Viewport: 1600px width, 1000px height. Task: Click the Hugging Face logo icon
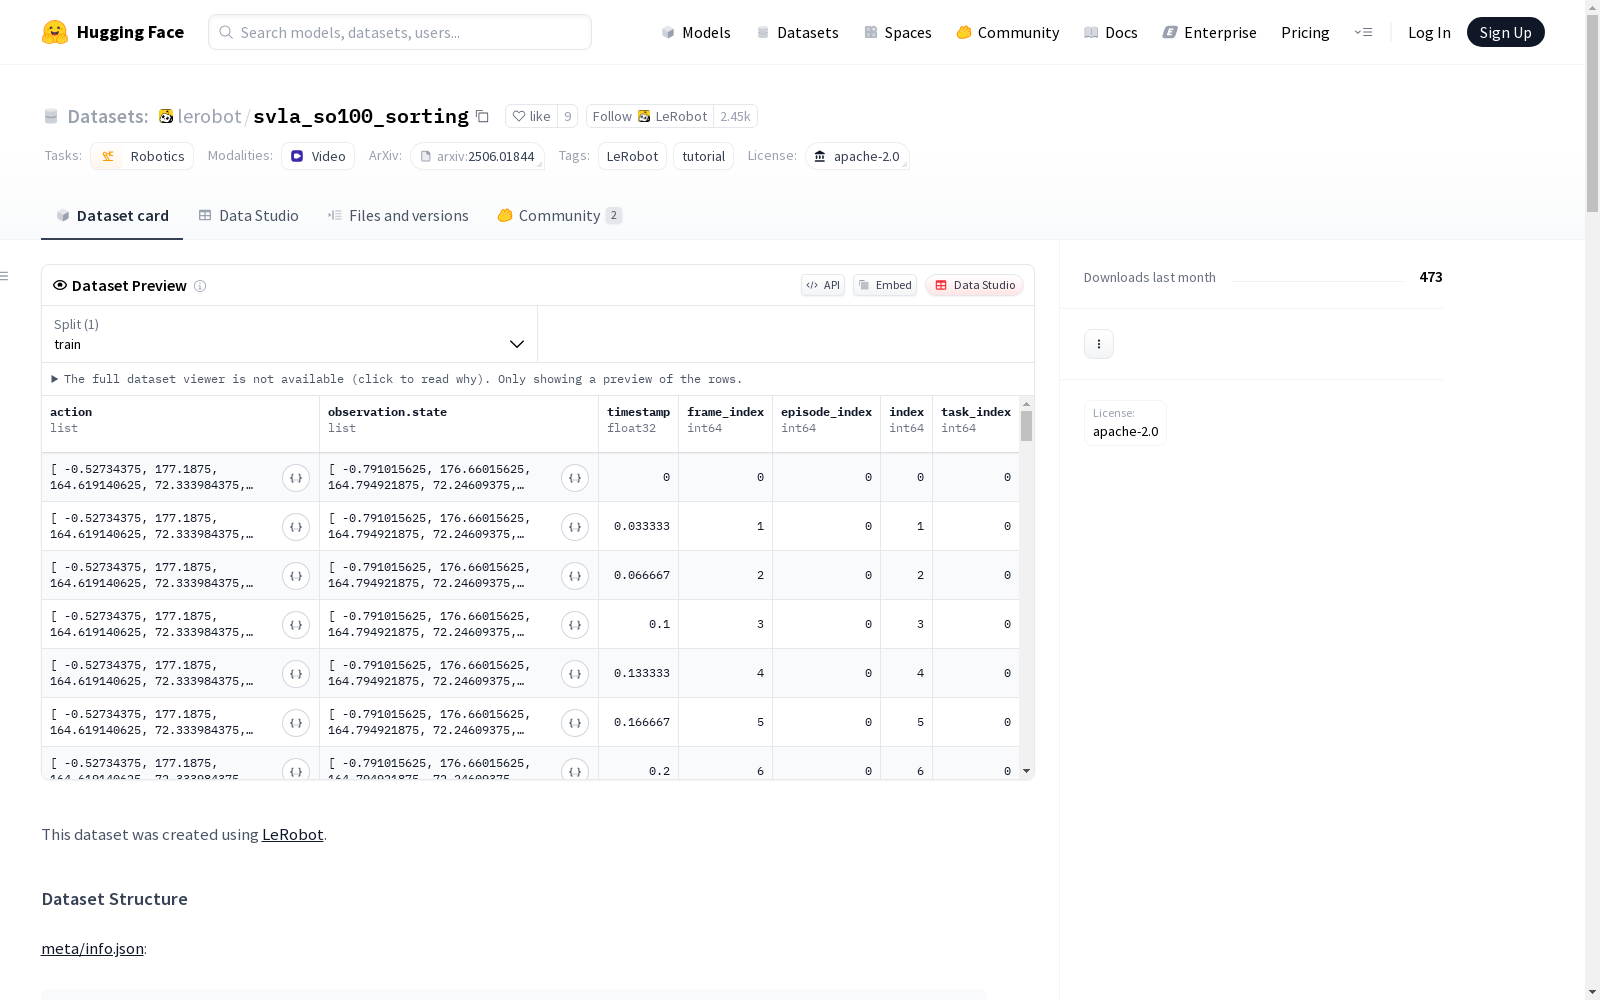coord(55,32)
